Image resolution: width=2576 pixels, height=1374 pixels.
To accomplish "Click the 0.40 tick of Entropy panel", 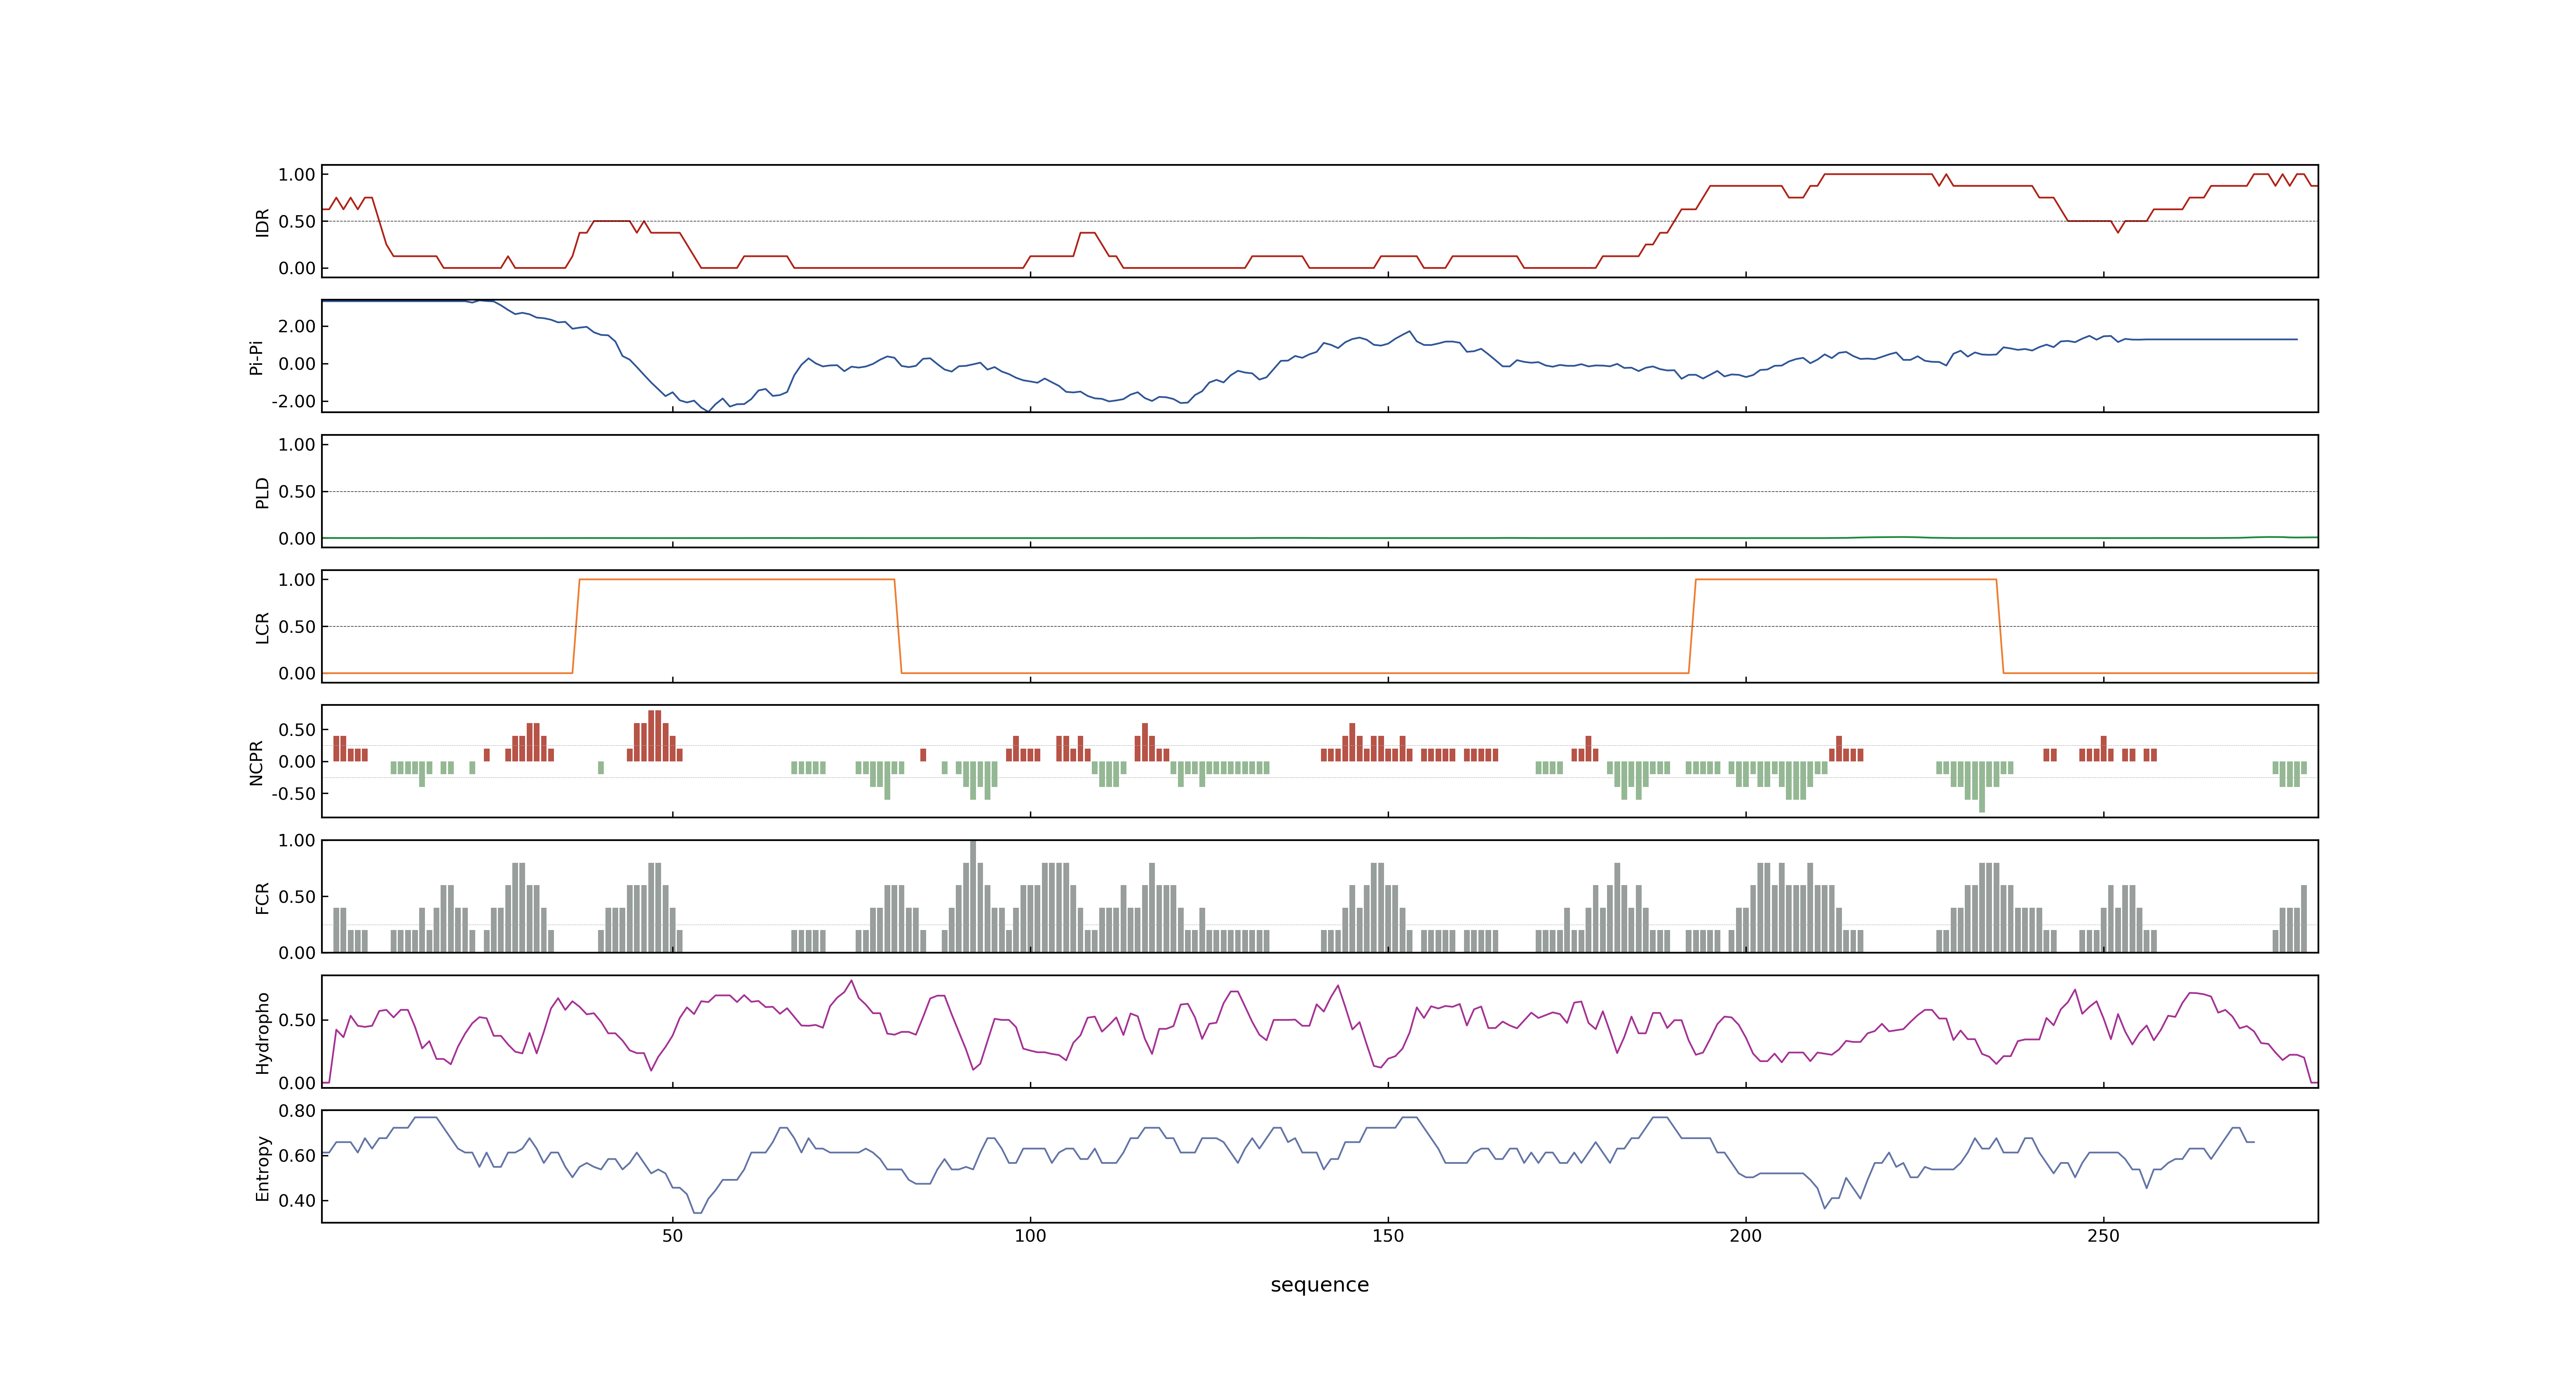I will pyautogui.click(x=297, y=1201).
